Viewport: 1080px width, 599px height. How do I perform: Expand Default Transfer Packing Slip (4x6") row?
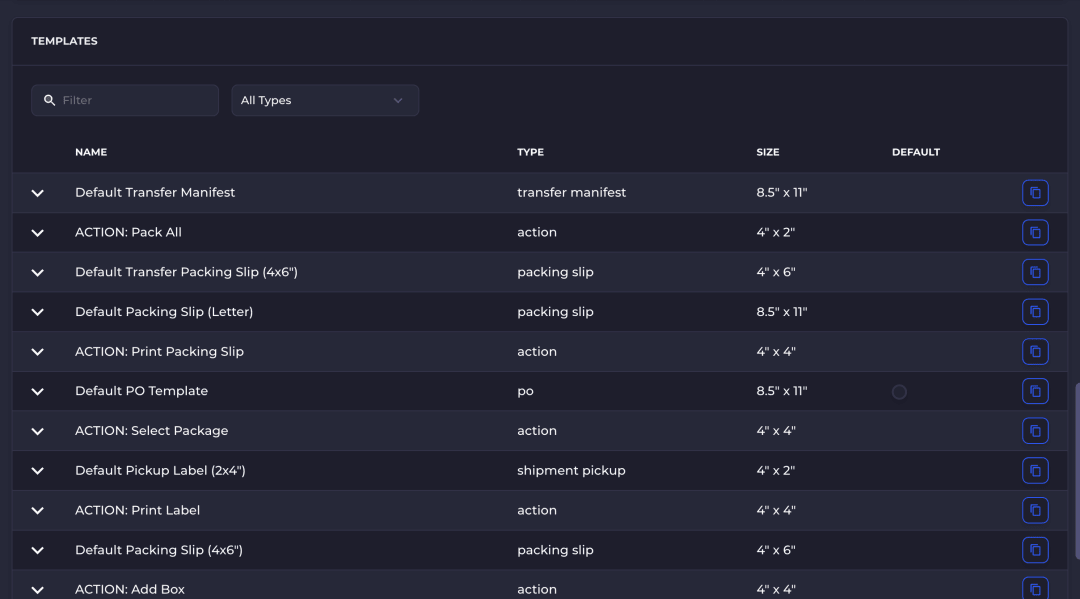(x=38, y=273)
